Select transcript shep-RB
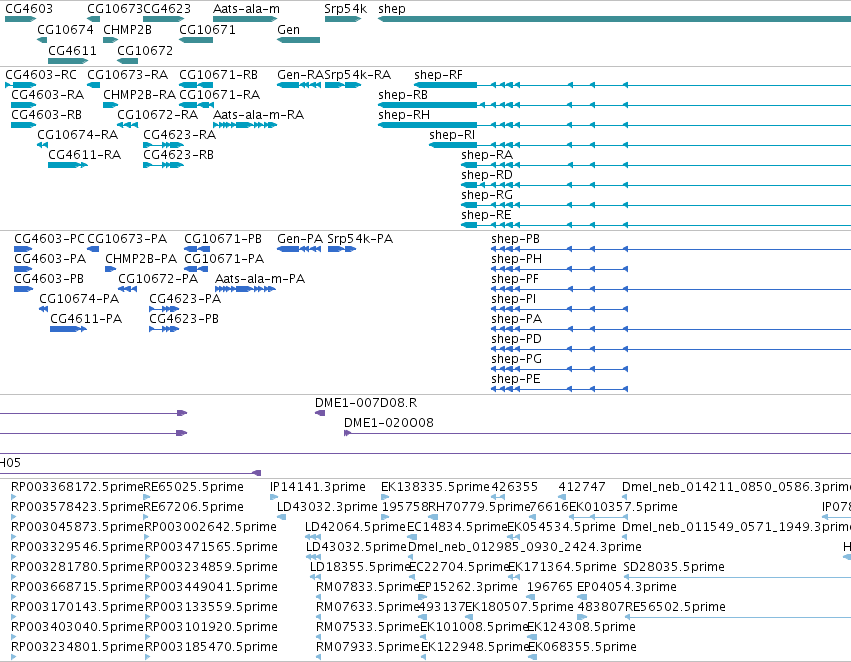Image resolution: width=851 pixels, height=662 pixels. [x=403, y=95]
